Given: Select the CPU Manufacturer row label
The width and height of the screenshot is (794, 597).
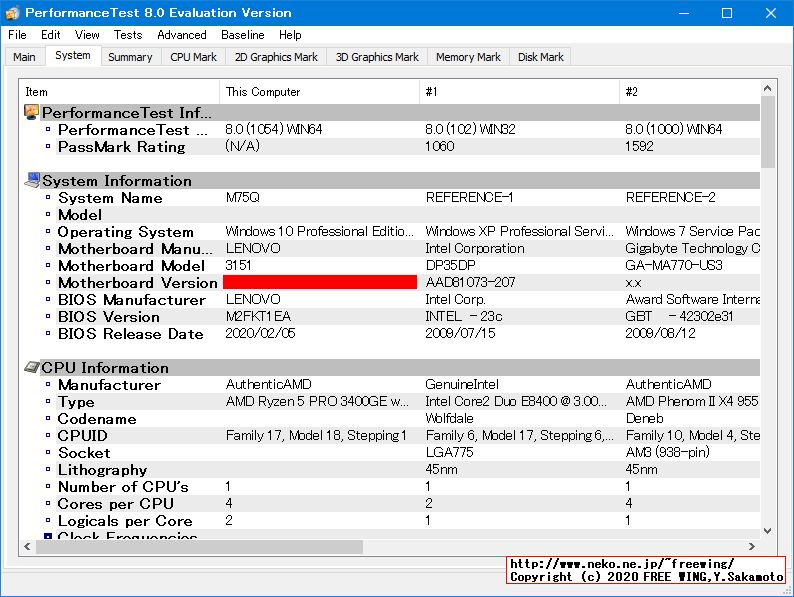Looking at the screenshot, I should 109,385.
